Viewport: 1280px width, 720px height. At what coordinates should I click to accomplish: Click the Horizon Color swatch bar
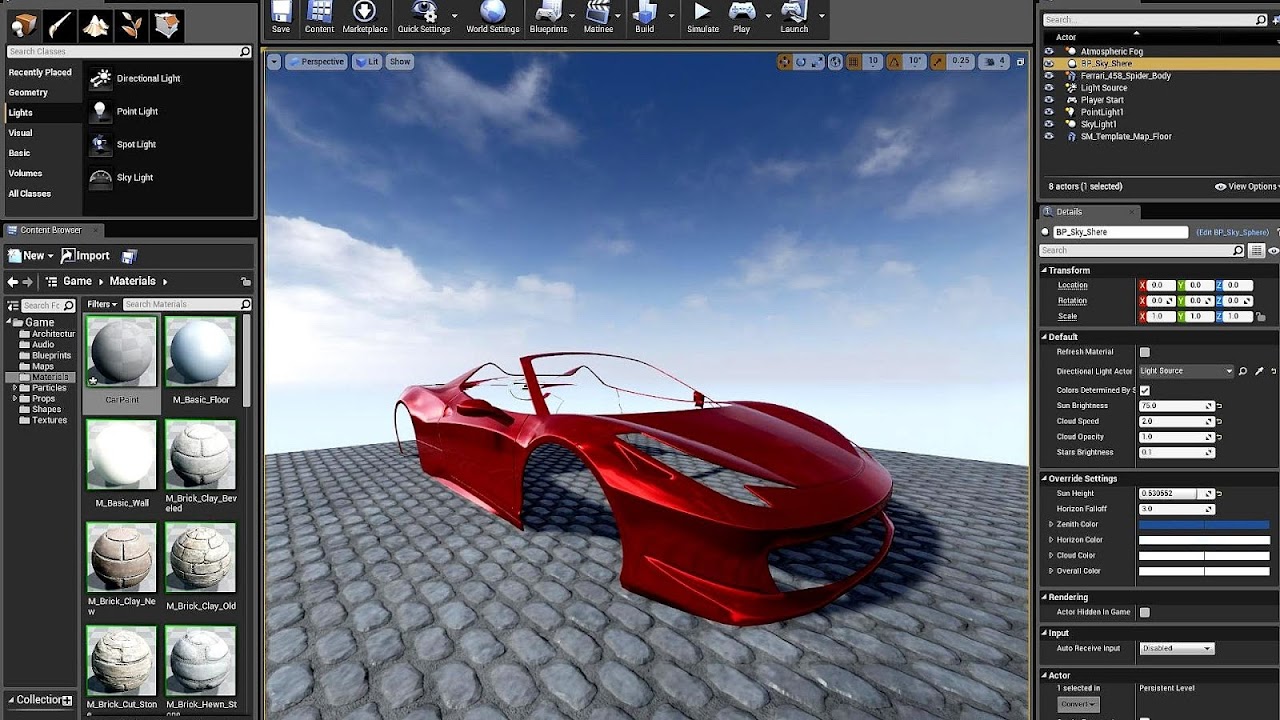click(1204, 540)
